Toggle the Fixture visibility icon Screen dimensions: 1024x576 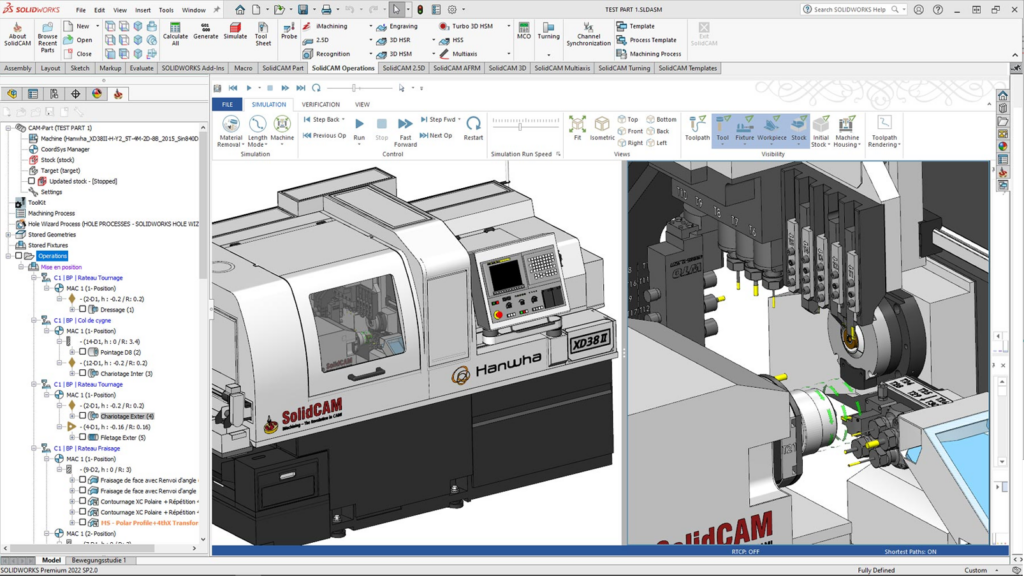point(744,128)
